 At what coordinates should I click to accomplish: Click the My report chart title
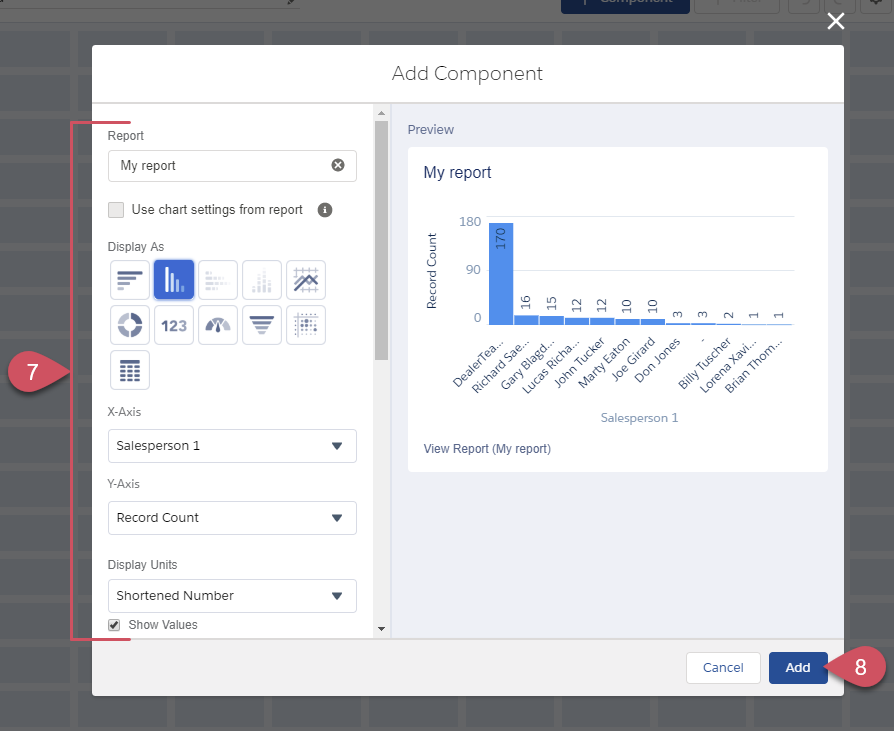tap(457, 172)
